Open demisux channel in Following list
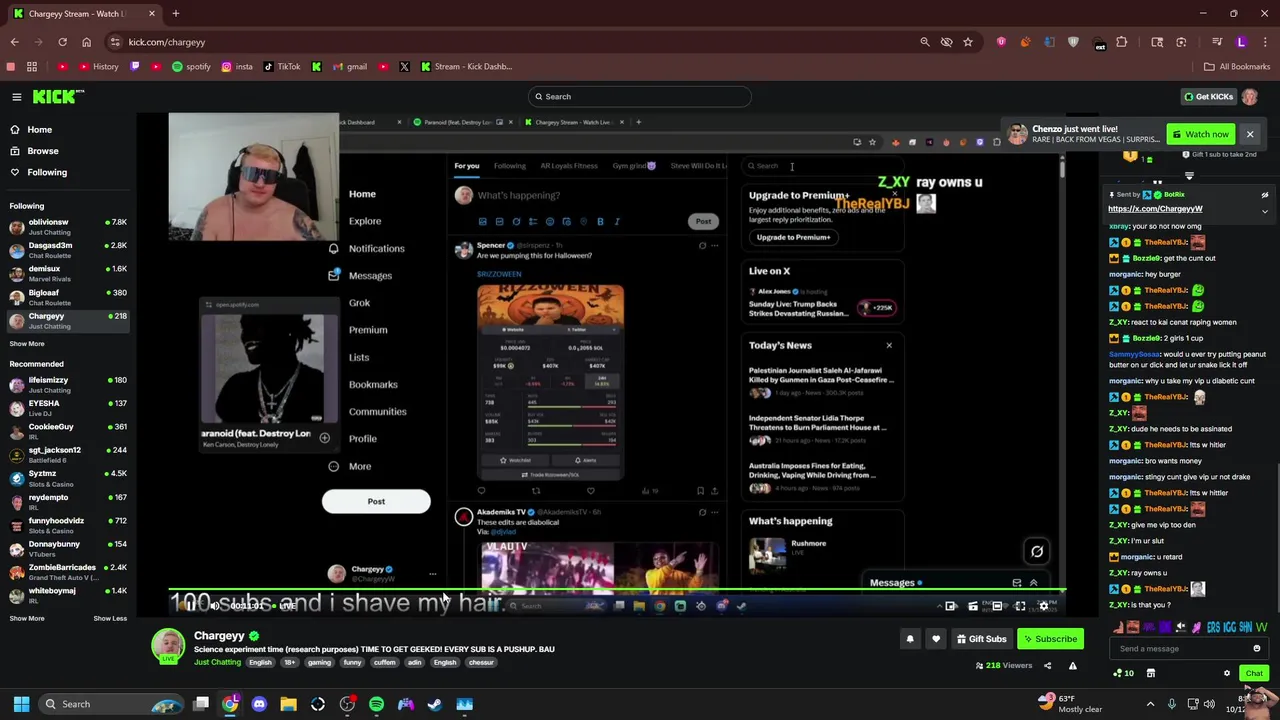This screenshot has height=720, width=1280. pos(66,273)
